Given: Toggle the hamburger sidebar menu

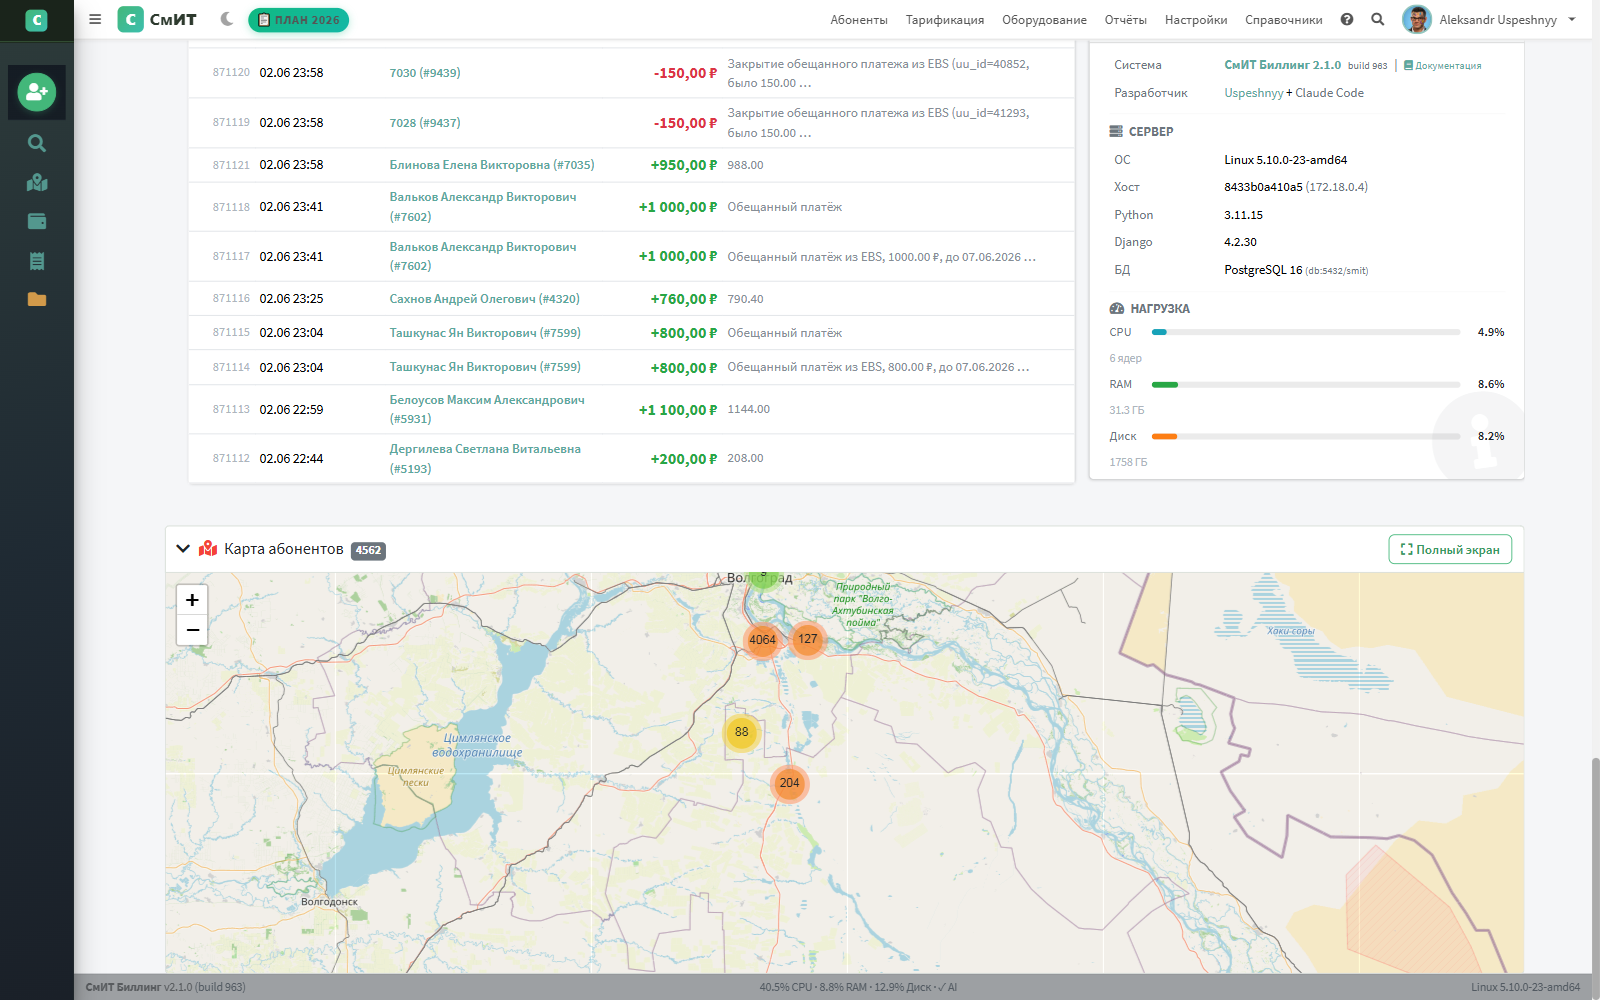Looking at the screenshot, I should click(95, 19).
